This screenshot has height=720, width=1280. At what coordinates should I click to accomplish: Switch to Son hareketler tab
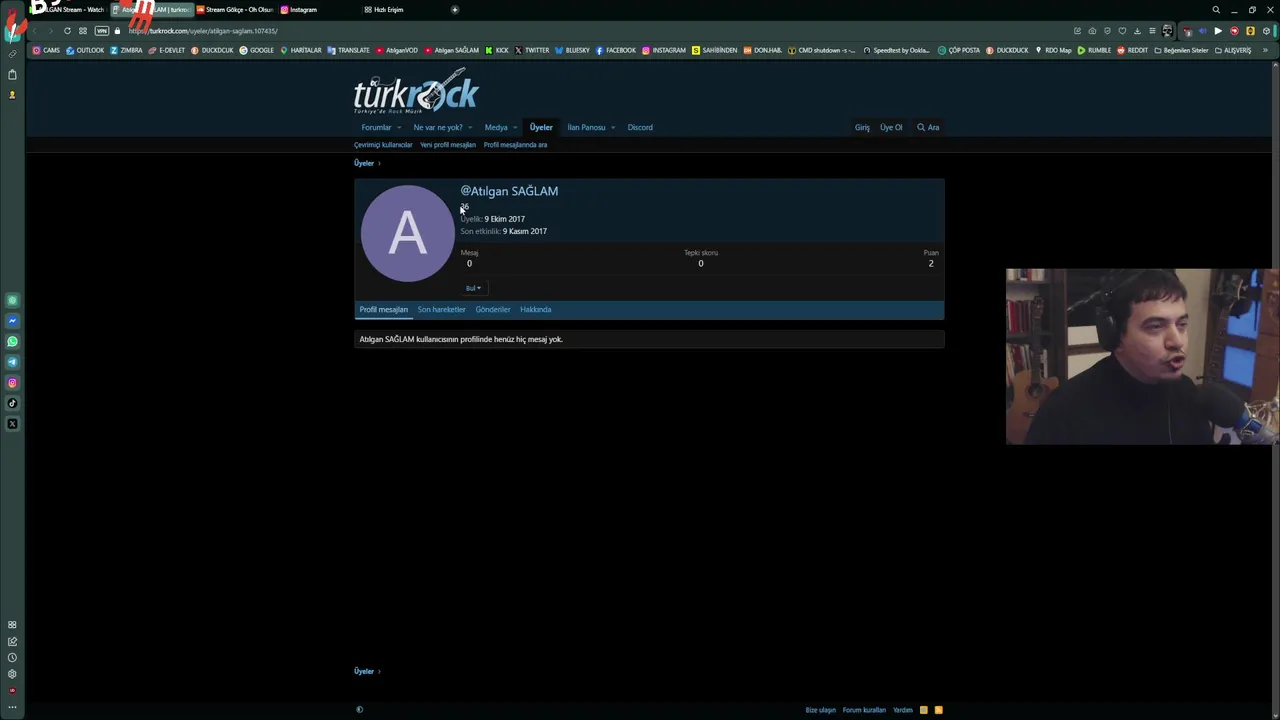[442, 310]
